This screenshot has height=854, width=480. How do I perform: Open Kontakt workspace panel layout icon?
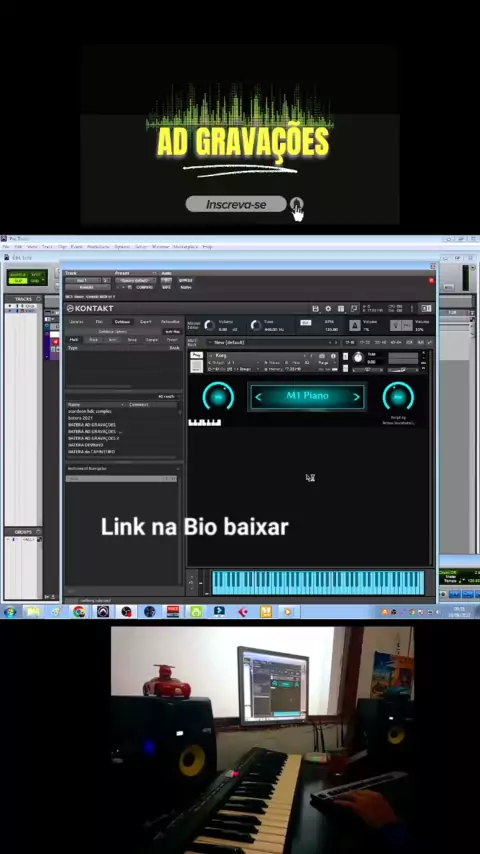341,309
